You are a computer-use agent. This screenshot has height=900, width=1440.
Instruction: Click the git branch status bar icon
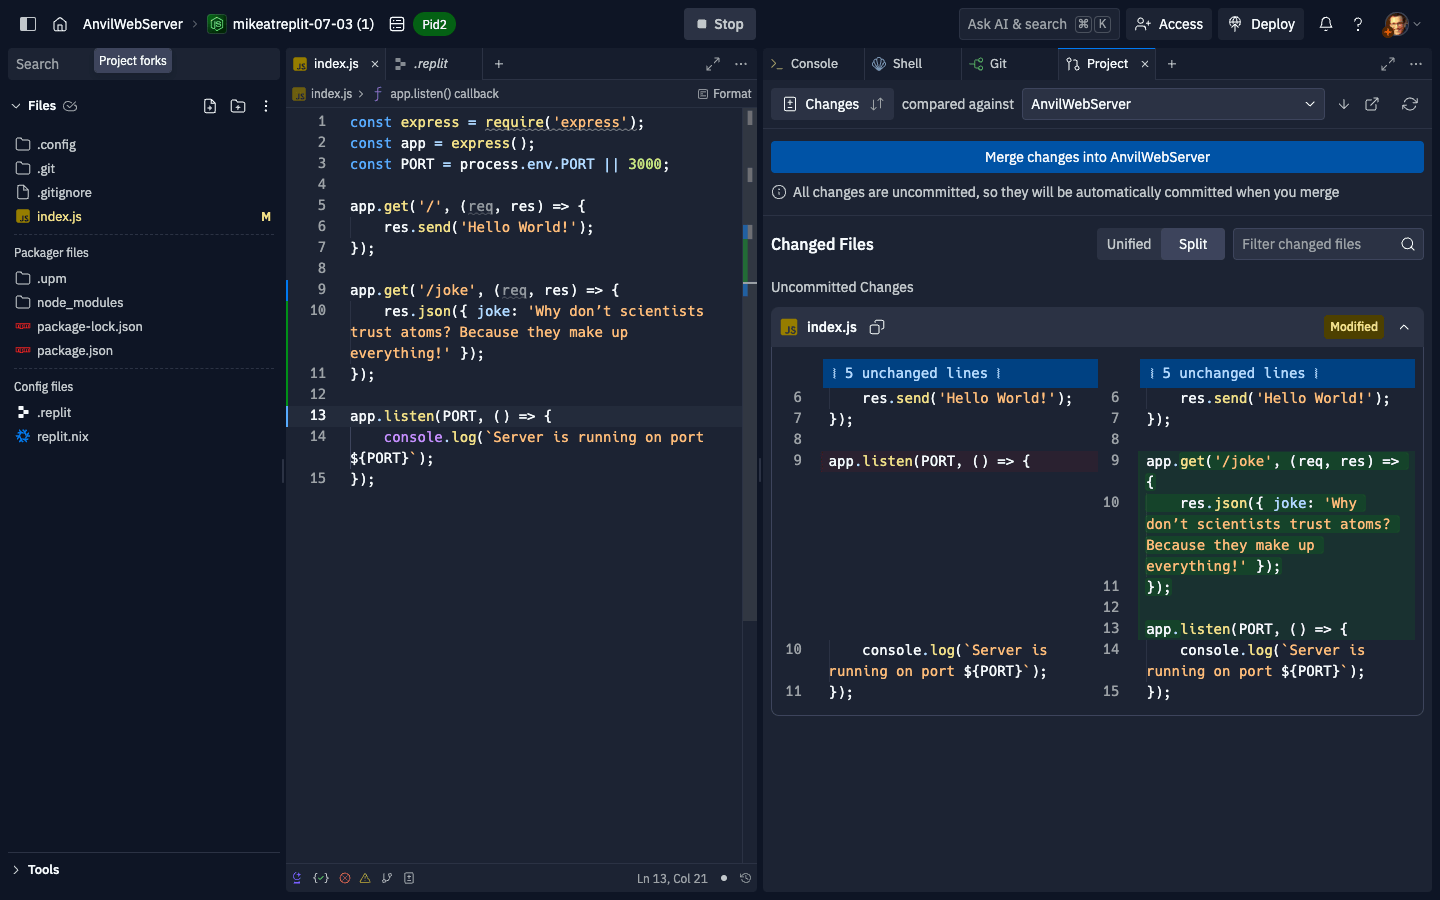point(387,878)
